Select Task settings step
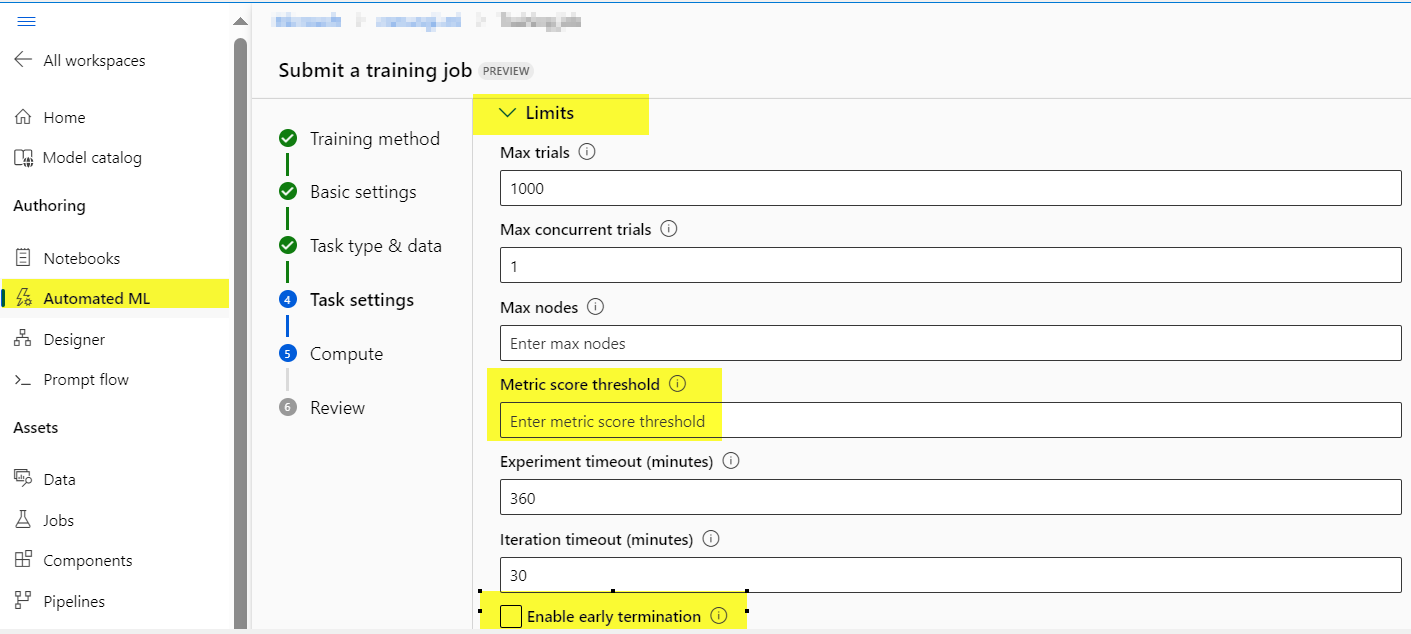 pos(362,300)
